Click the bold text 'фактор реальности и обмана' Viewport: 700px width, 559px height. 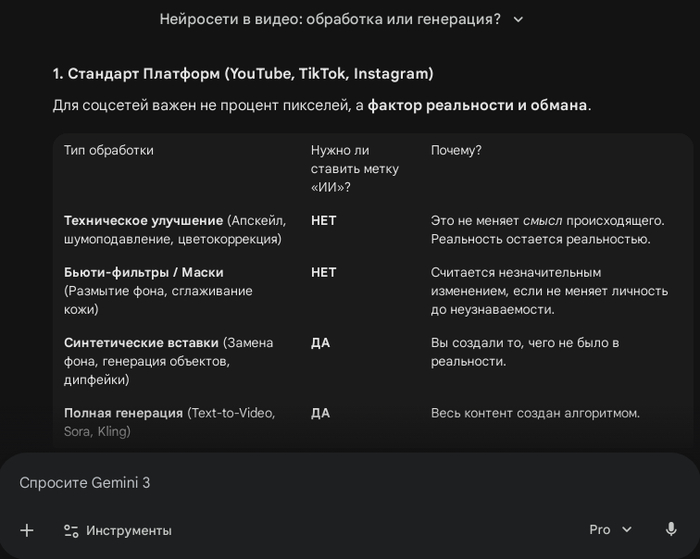click(477, 104)
